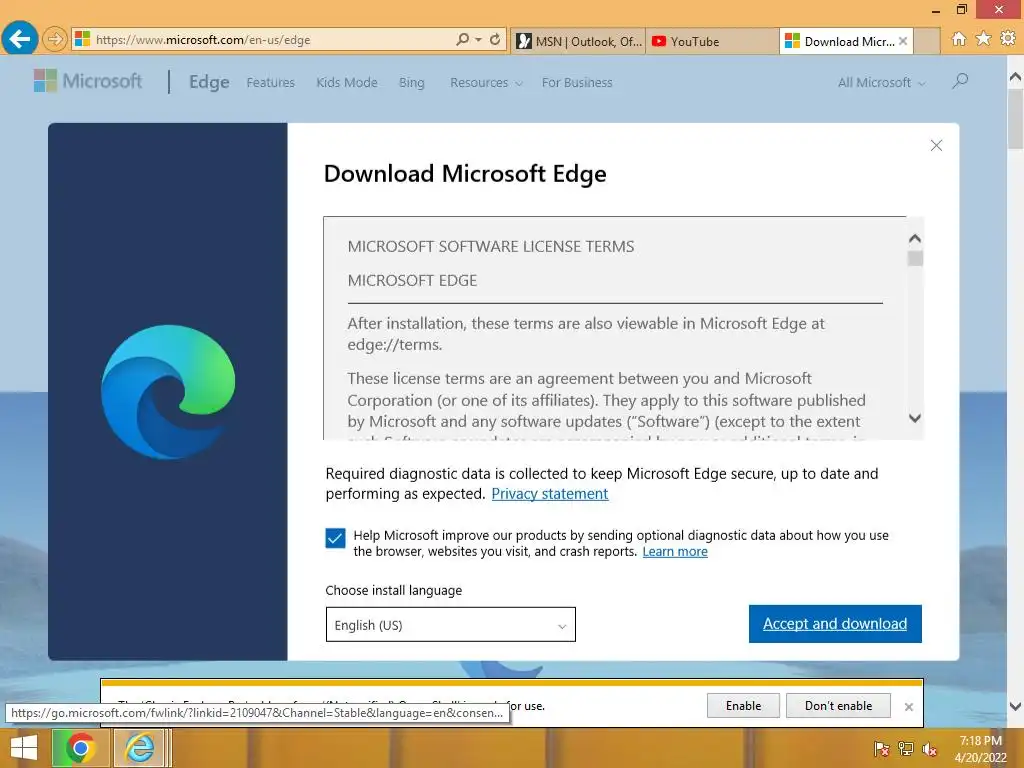Switch to the YouTube tab
This screenshot has width=1024, height=768.
[x=712, y=41]
